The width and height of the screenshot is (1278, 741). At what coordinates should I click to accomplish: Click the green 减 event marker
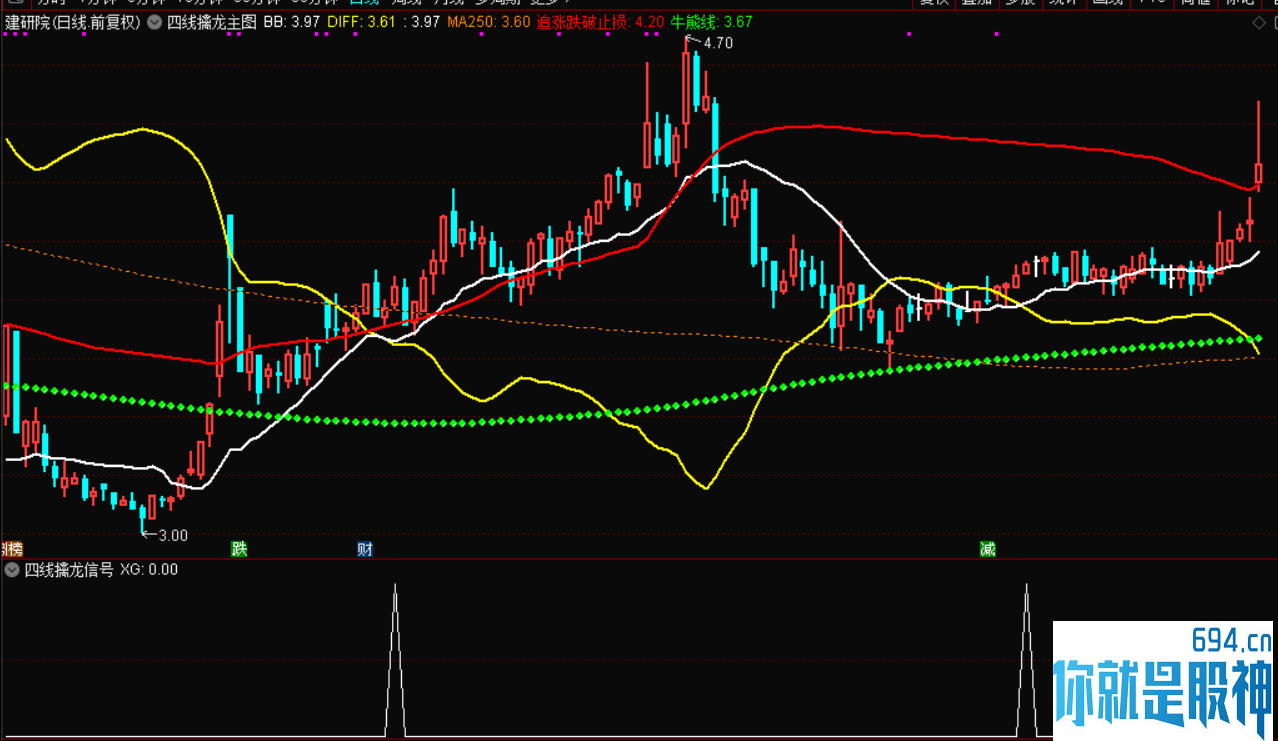tap(988, 549)
